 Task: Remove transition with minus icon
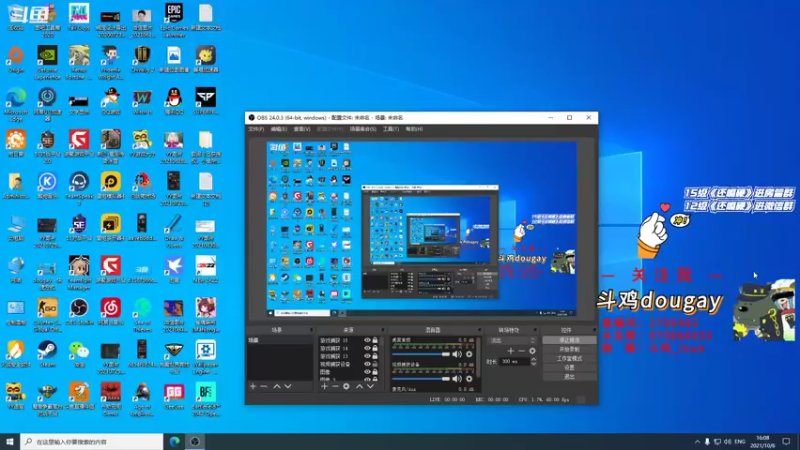tap(521, 351)
